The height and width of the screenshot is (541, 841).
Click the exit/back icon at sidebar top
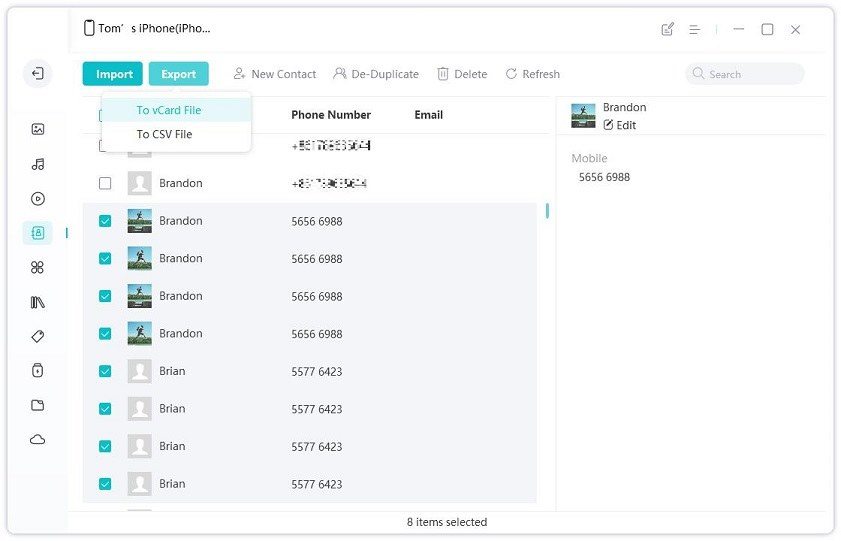[x=37, y=73]
